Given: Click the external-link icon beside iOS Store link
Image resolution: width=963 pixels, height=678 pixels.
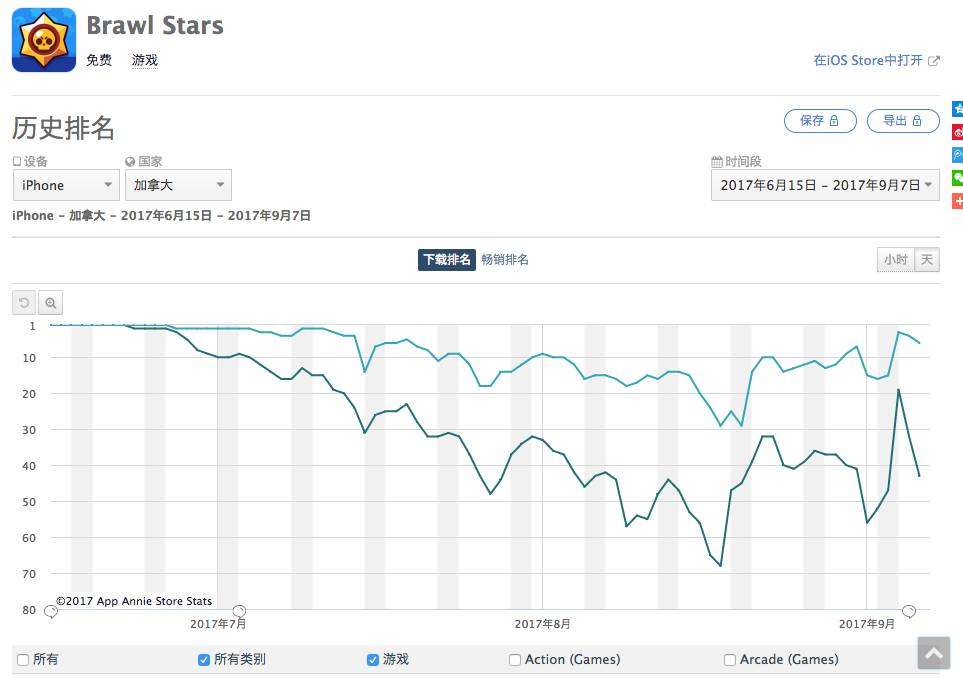Looking at the screenshot, I should [x=934, y=61].
